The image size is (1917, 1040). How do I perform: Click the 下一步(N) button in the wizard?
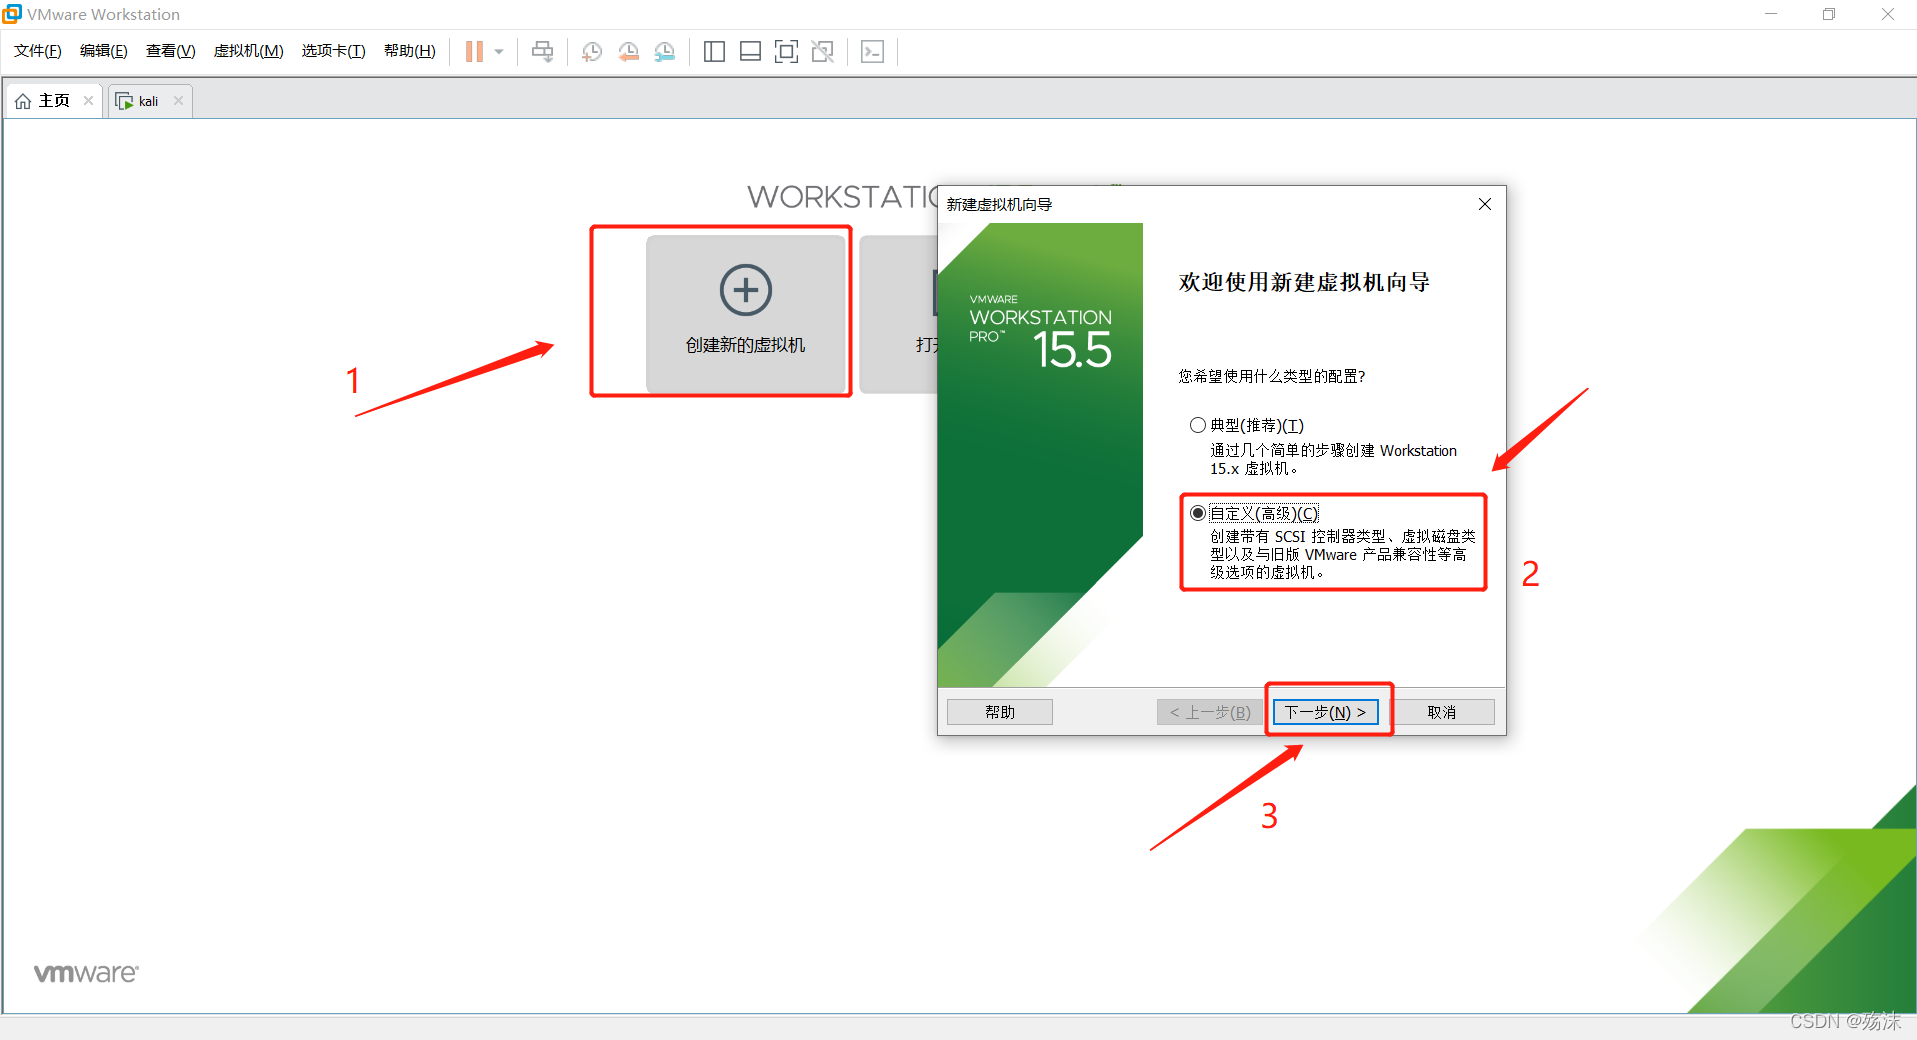pyautogui.click(x=1325, y=712)
